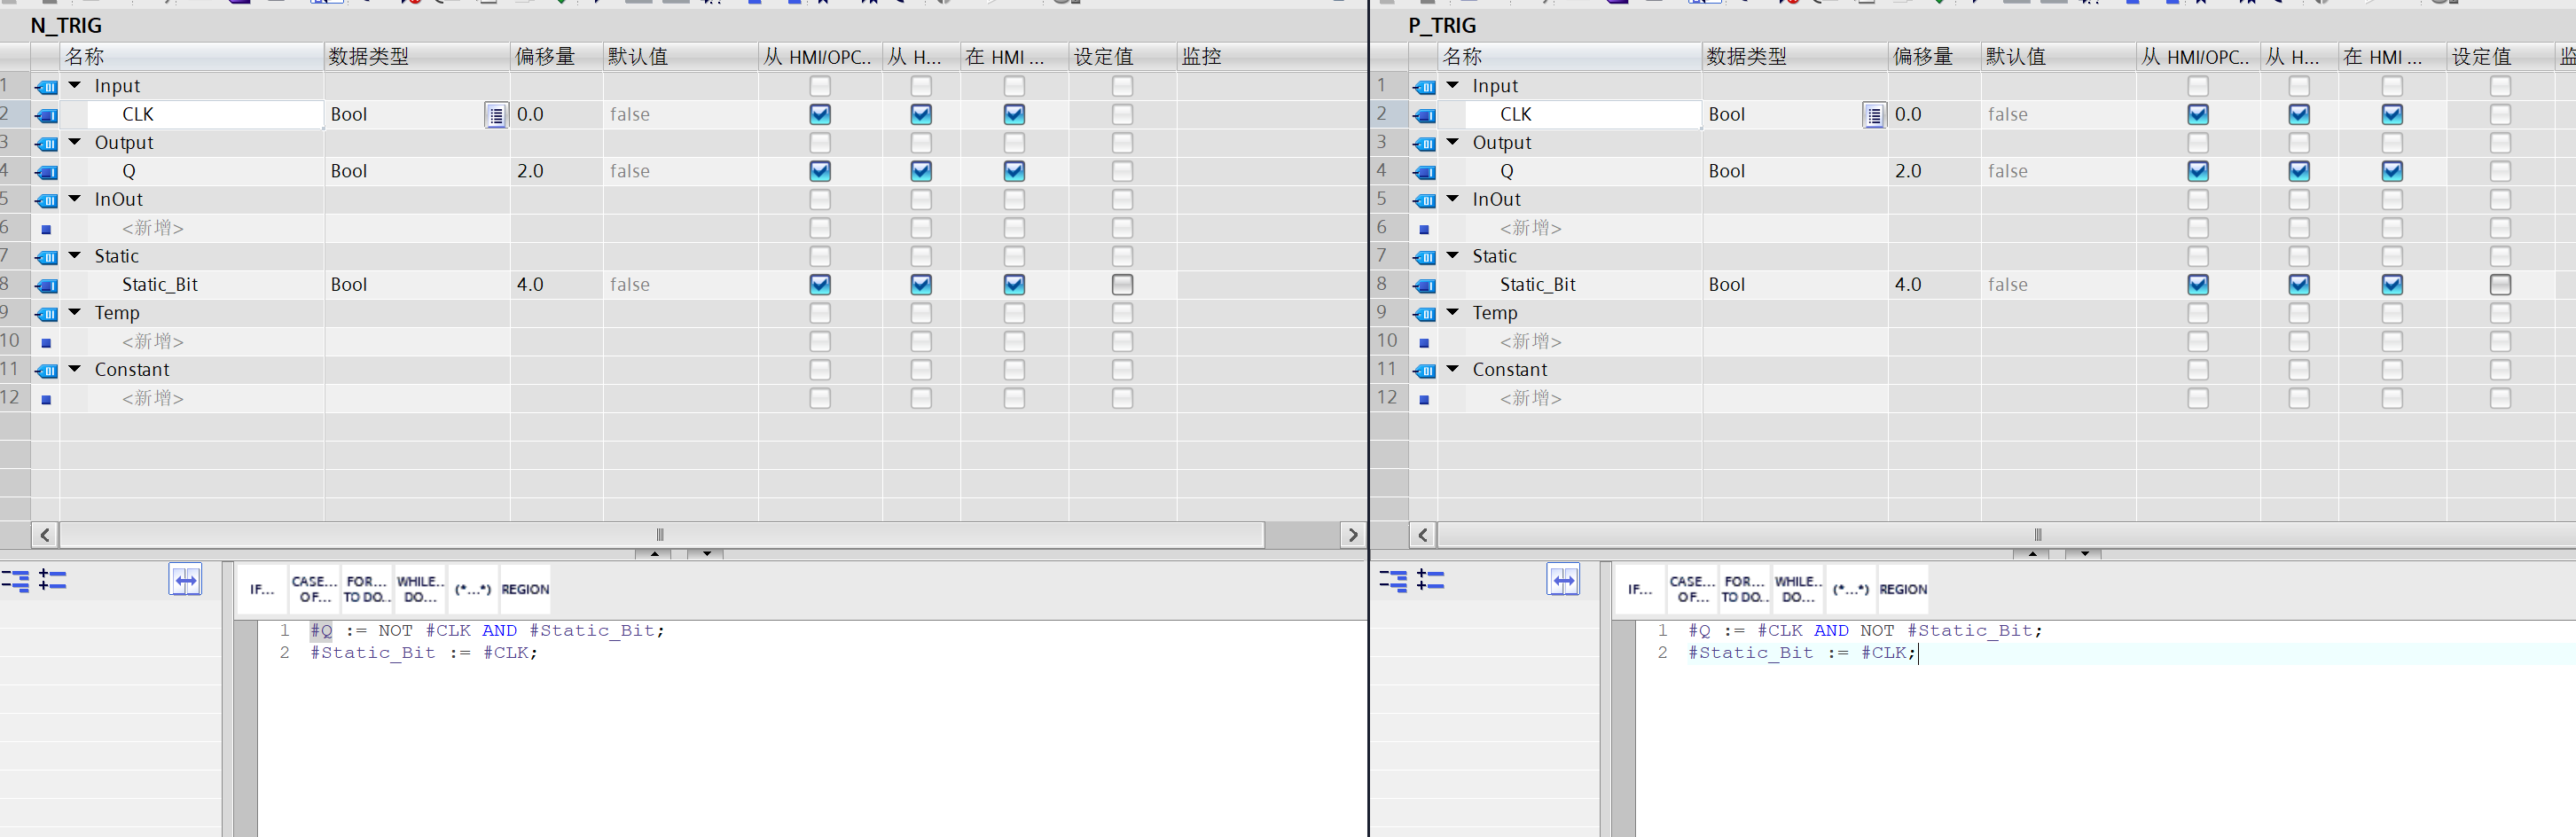
Task: Click collapse-all icon in P_TRIG code panel
Action: click(1393, 580)
